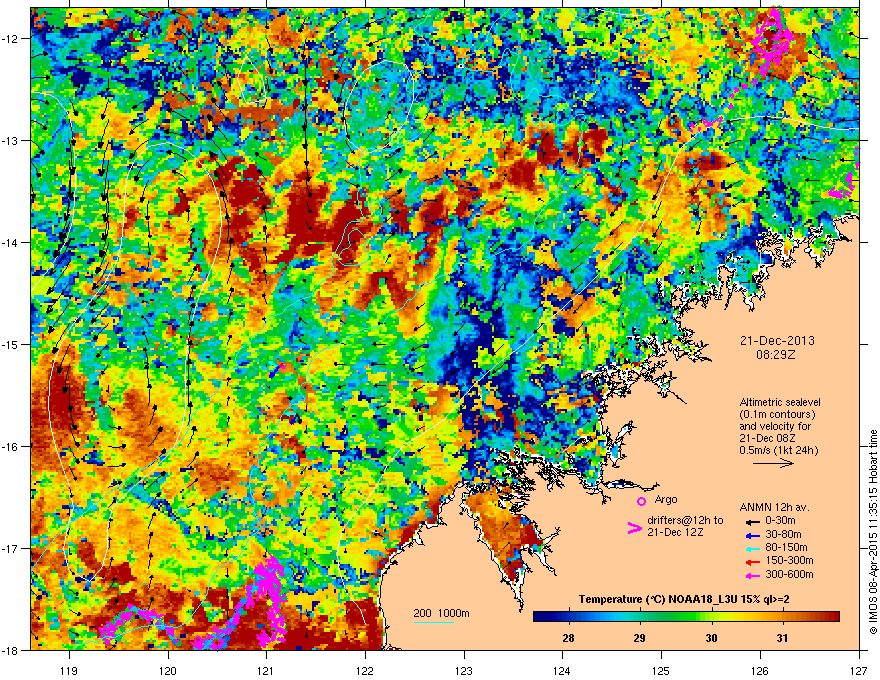
Task: Click the blue 30-80m ANMN arrow
Action: tap(752, 535)
